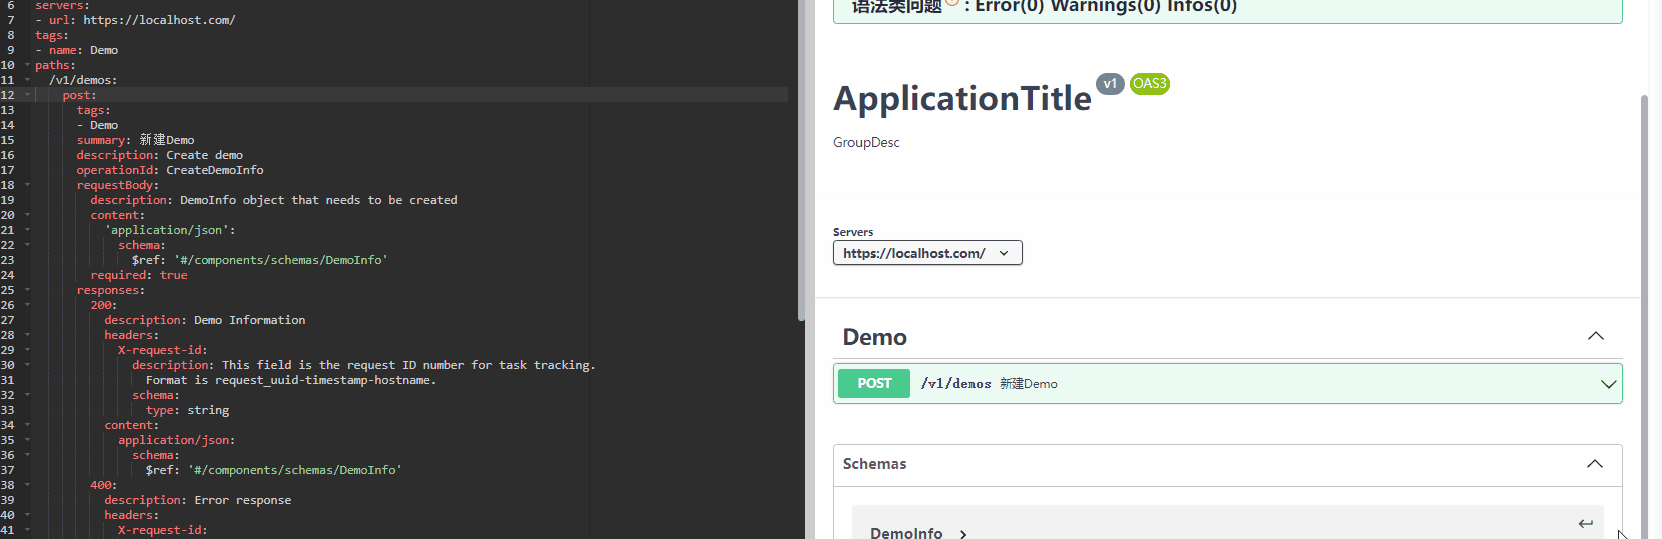Fold the responses block at line 25
The height and width of the screenshot is (539, 1662).
tap(27, 290)
